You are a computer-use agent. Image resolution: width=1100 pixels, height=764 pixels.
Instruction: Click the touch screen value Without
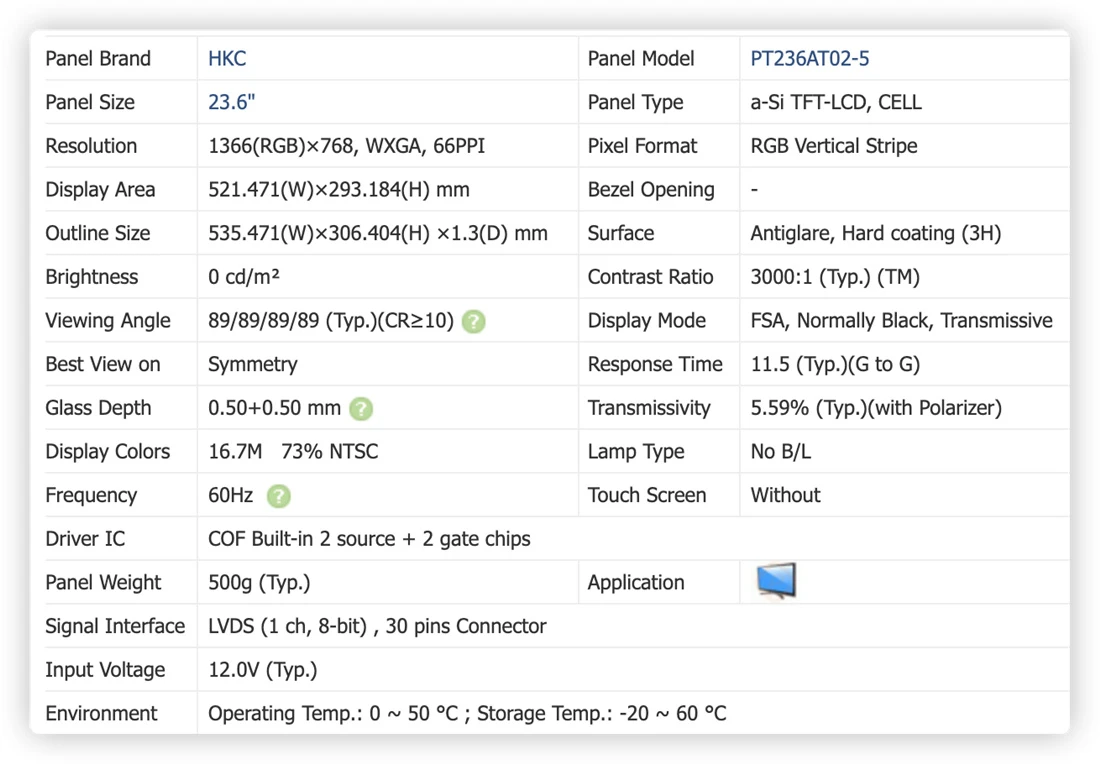click(785, 495)
